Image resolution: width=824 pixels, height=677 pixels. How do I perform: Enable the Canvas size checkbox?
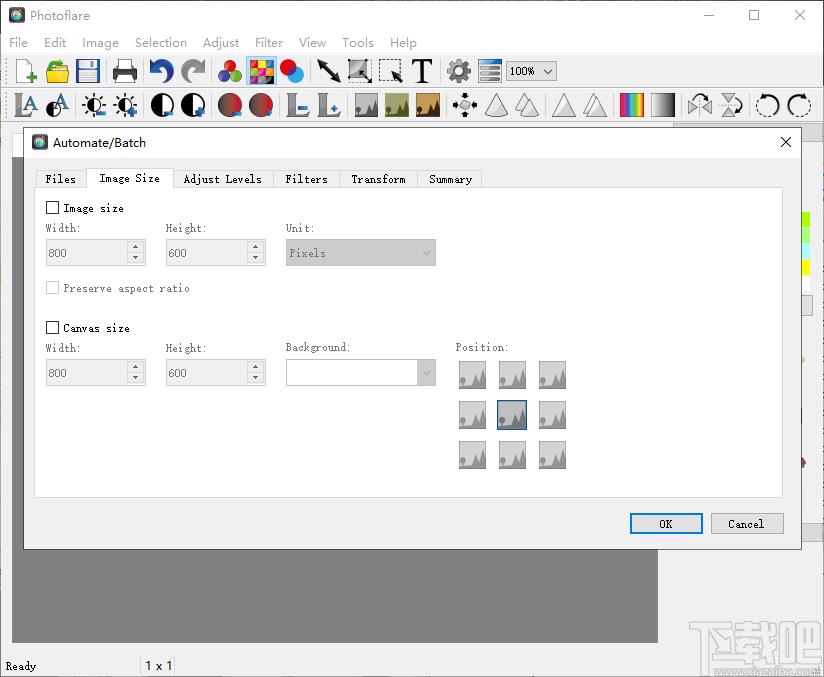click(x=53, y=327)
